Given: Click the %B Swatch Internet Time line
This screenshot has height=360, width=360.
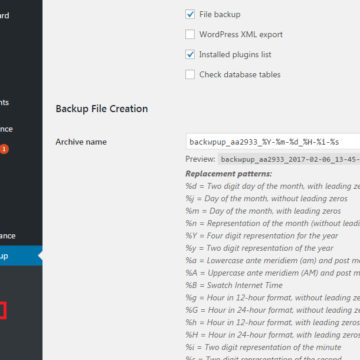Looking at the screenshot, I should point(234,285).
